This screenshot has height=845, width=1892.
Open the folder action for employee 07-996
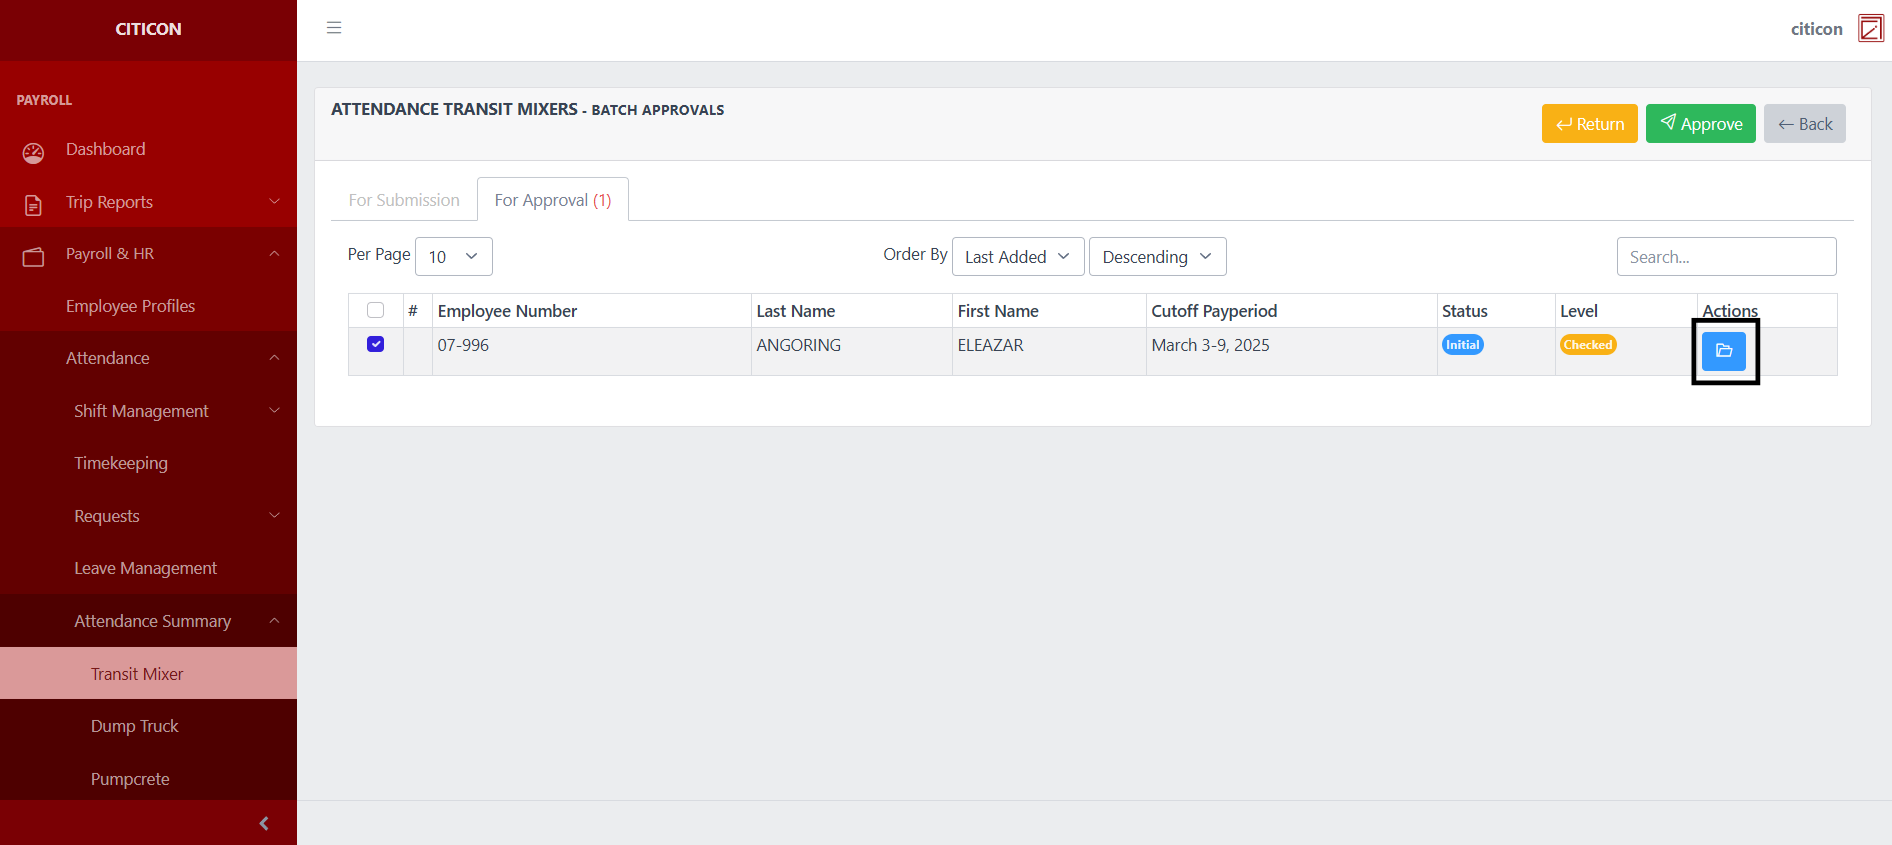click(1723, 351)
